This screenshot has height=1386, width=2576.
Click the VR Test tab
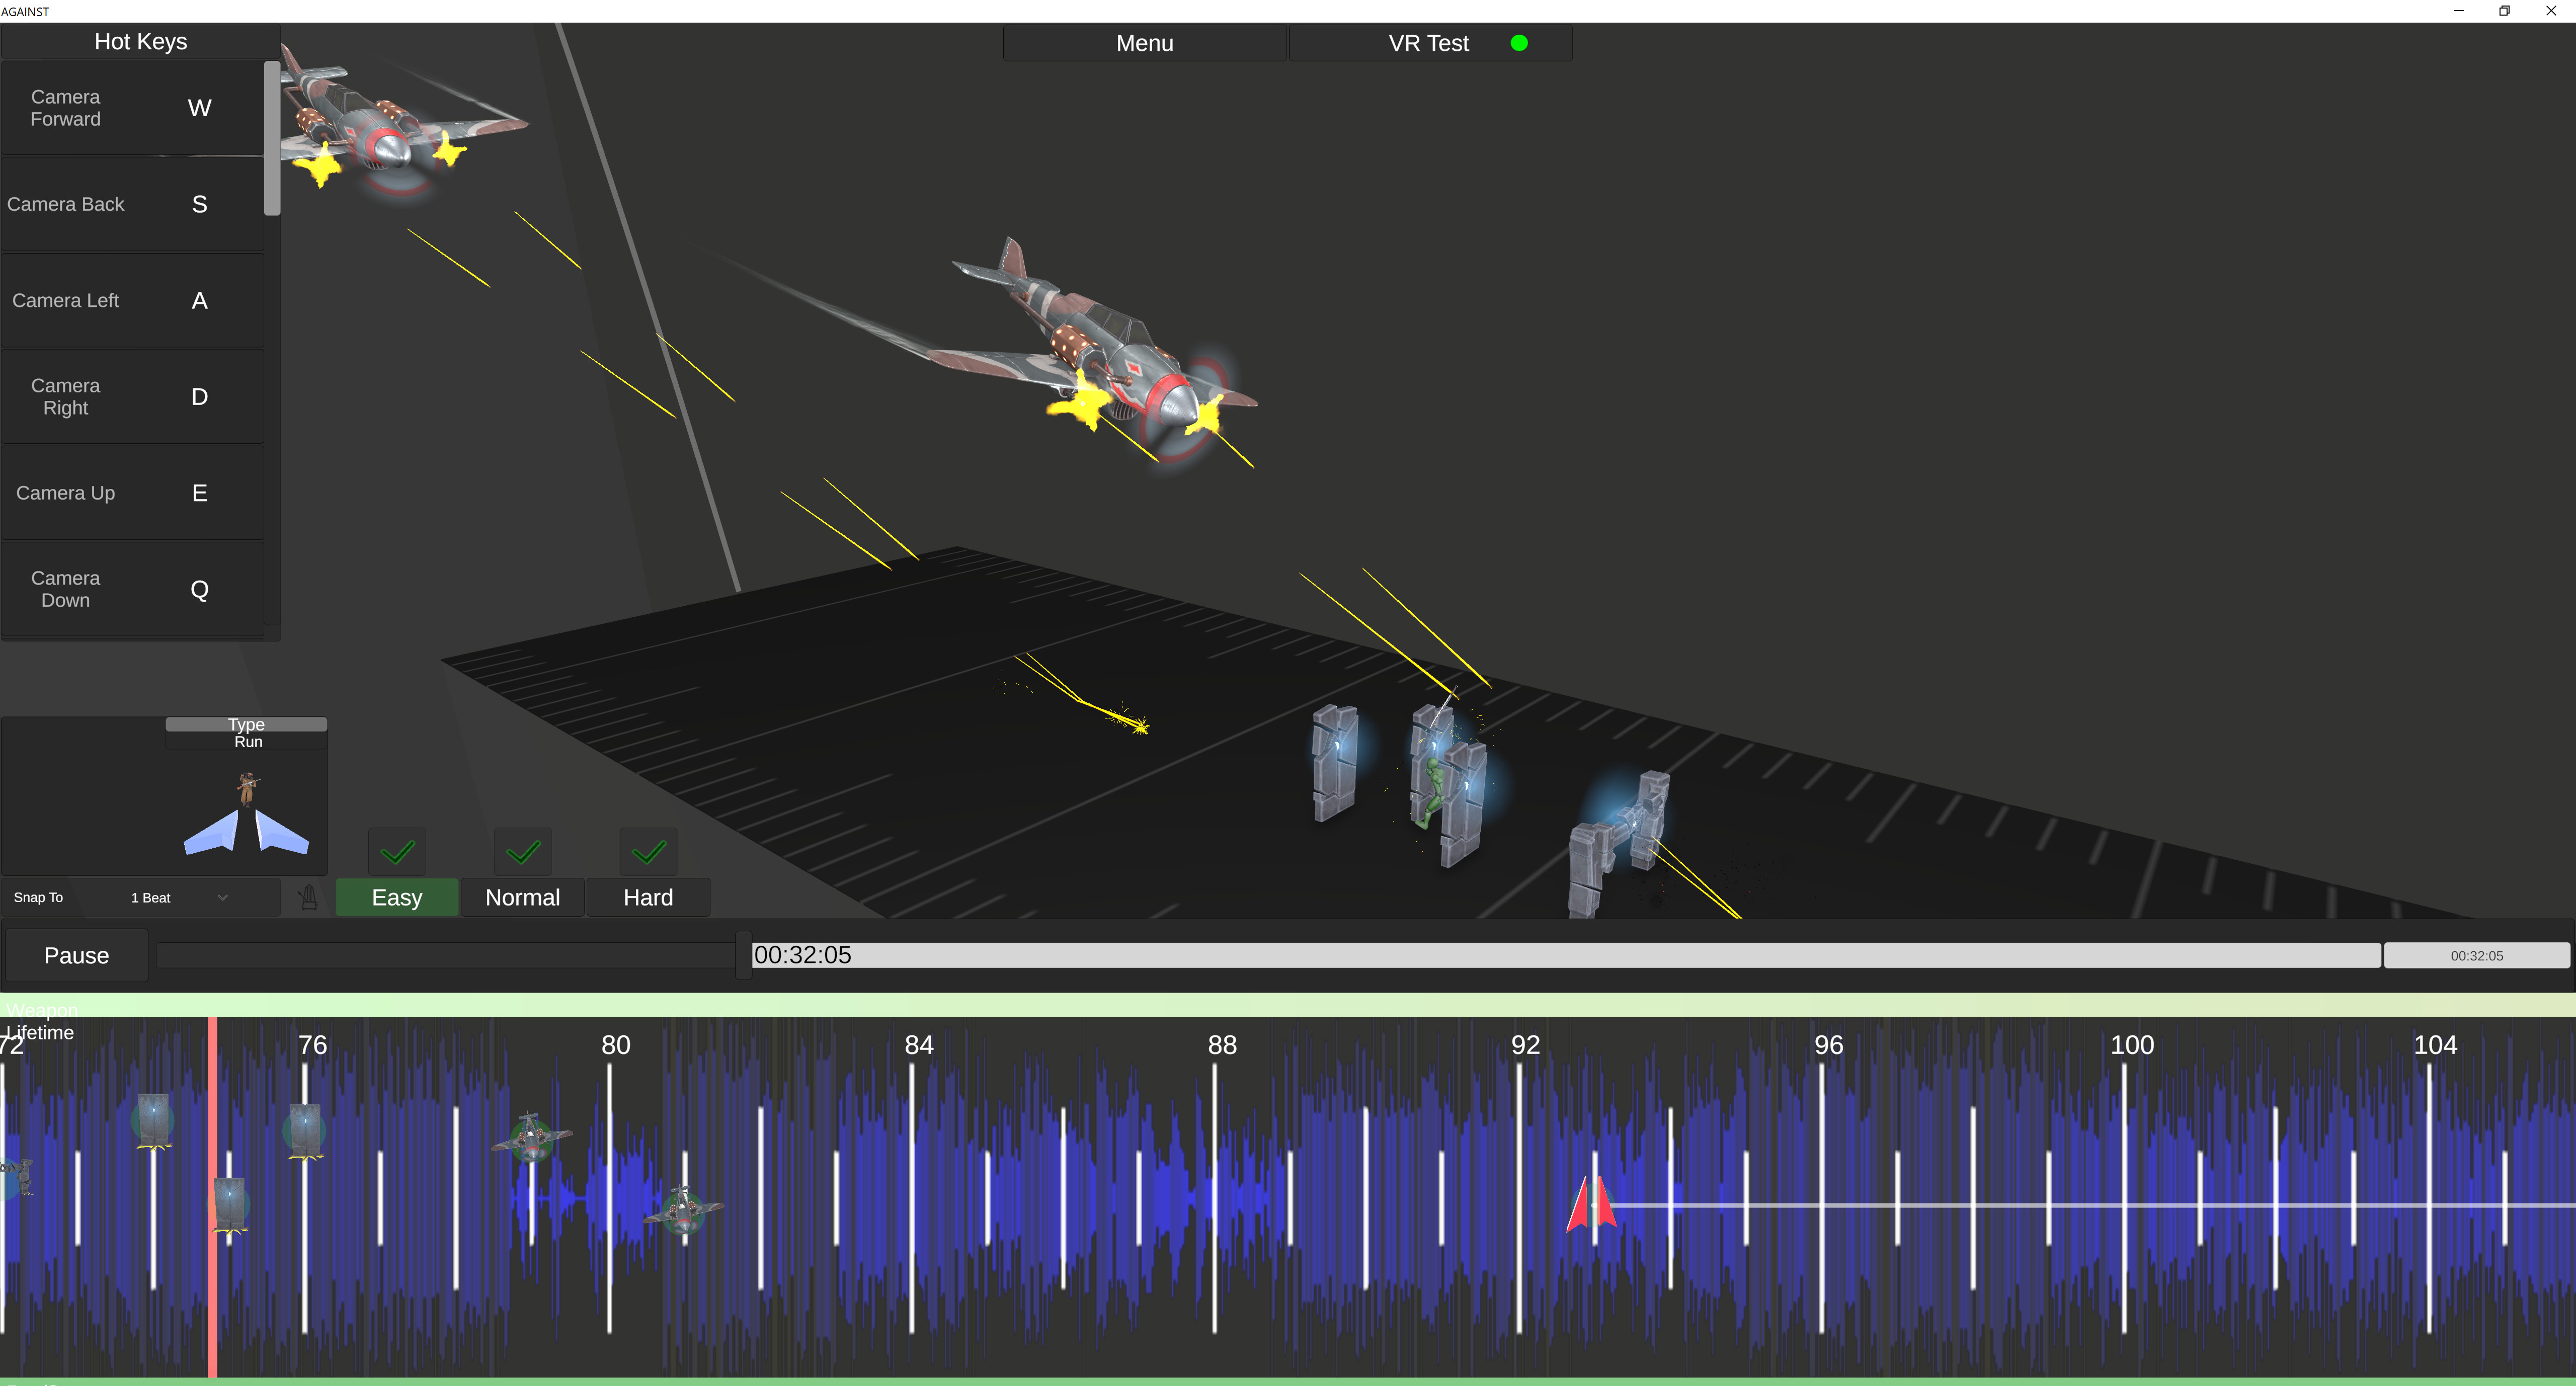click(x=1427, y=43)
